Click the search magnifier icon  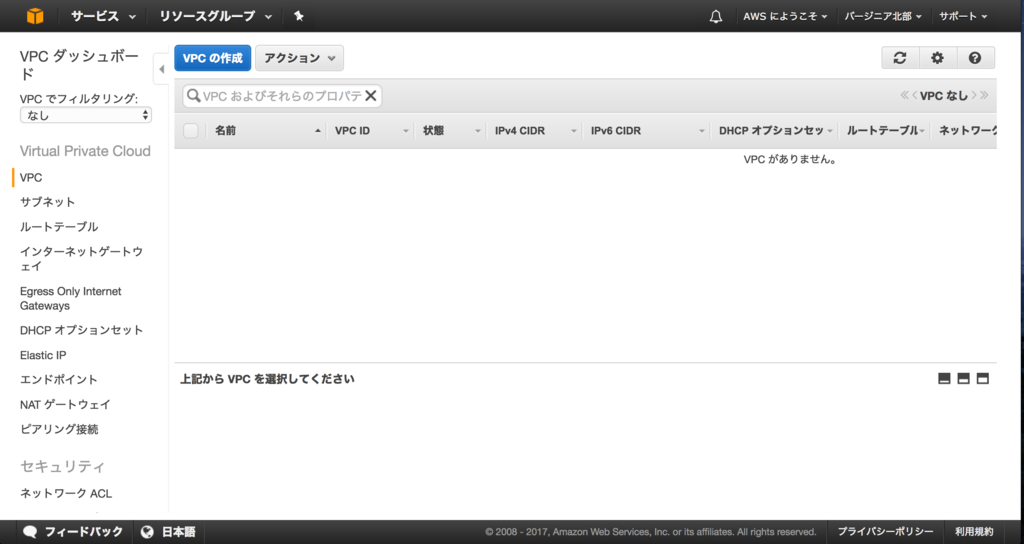coord(194,96)
